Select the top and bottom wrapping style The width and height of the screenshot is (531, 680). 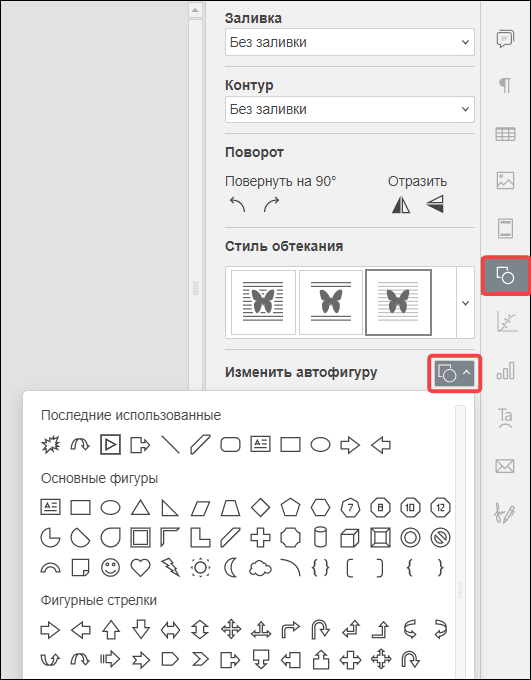point(331,302)
